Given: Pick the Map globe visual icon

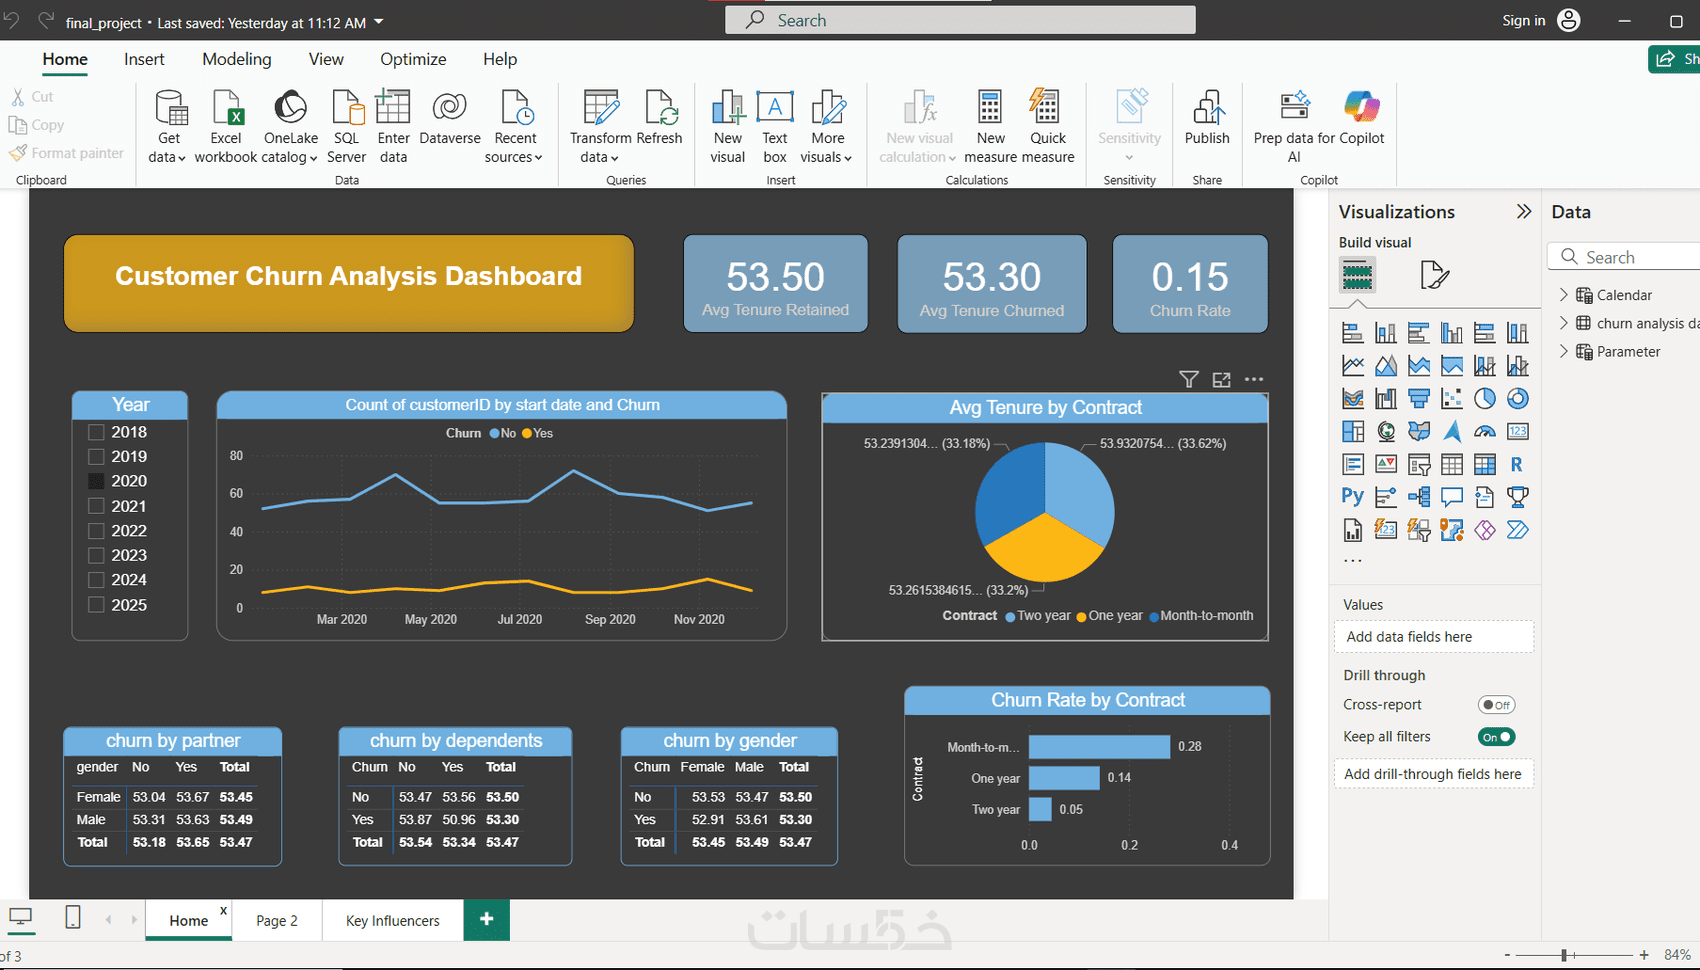Looking at the screenshot, I should (x=1385, y=432).
